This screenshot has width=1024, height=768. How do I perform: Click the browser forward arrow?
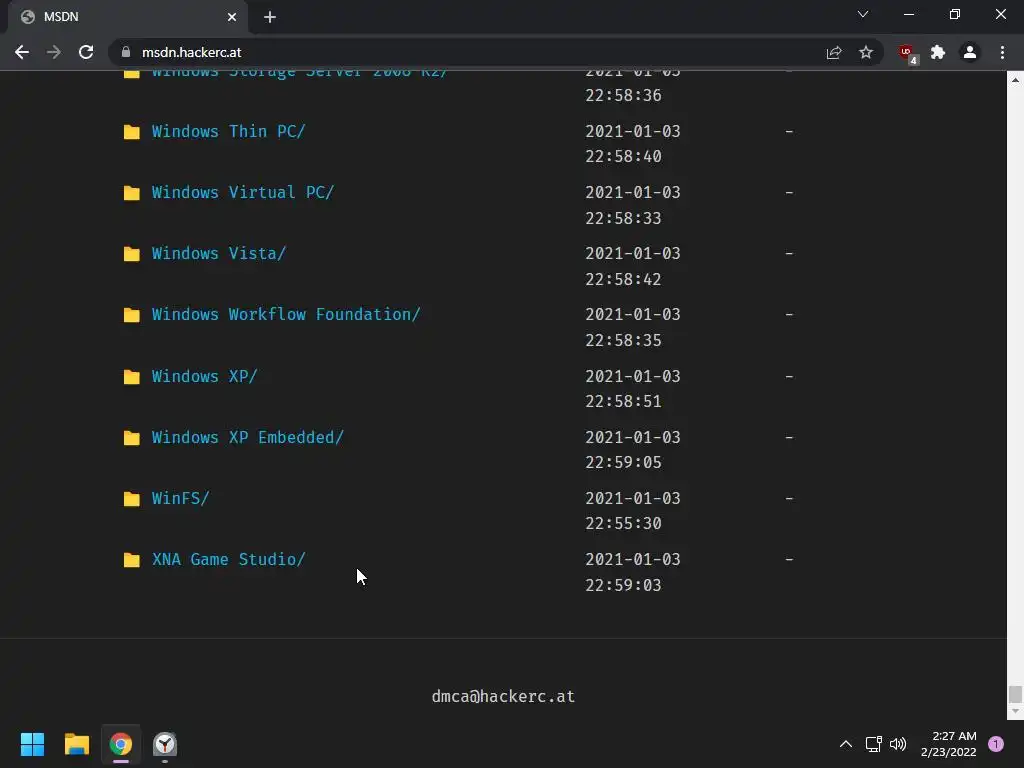pos(54,52)
